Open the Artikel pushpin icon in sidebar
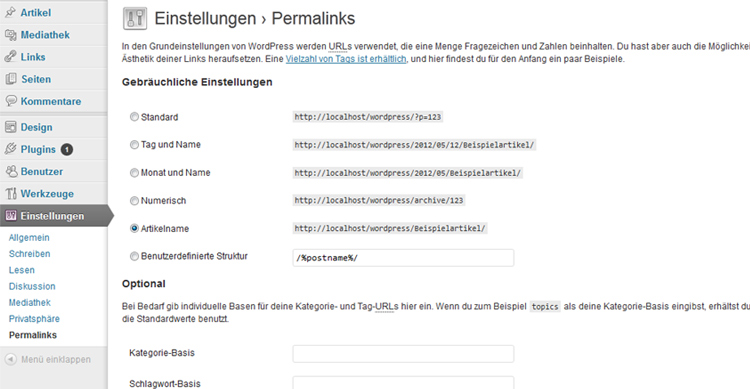Viewport: 750px width, 389px height. [x=10, y=12]
